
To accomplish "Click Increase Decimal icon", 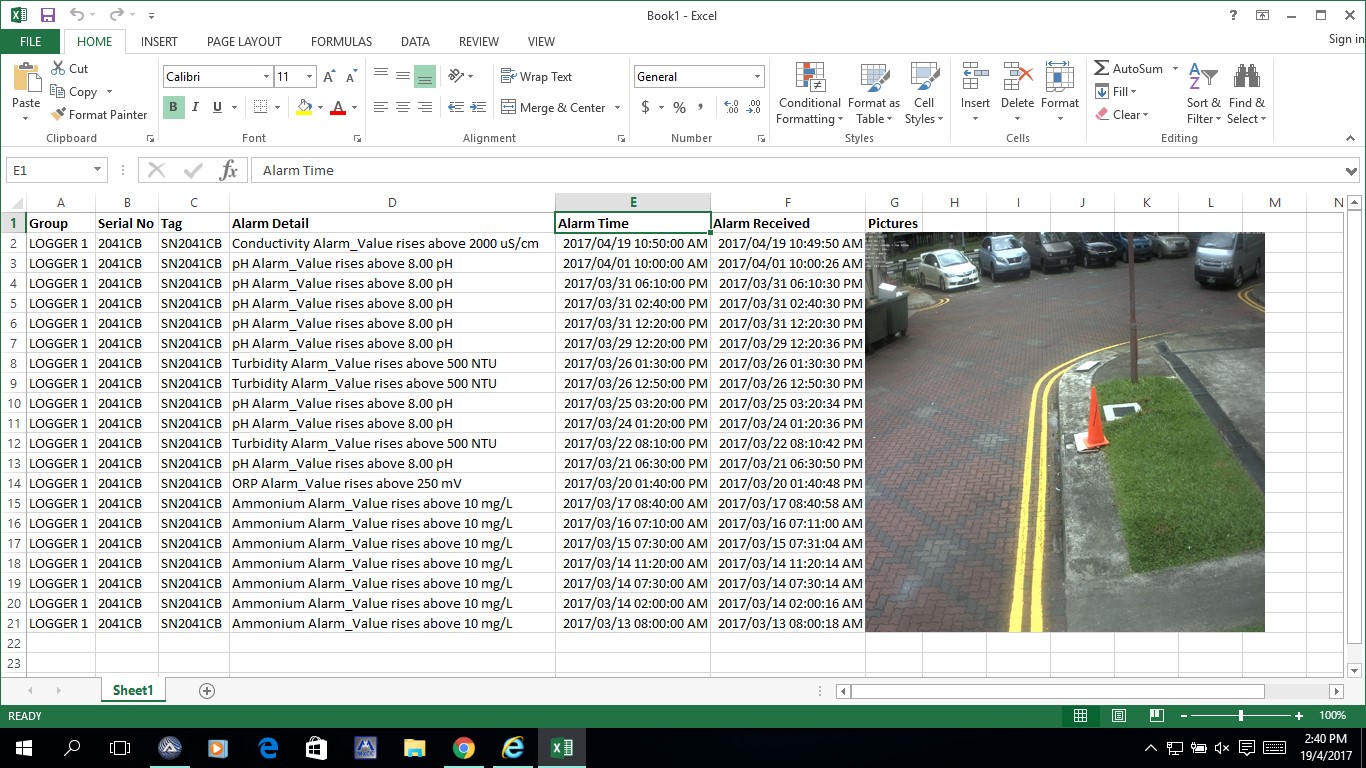I will [x=731, y=107].
